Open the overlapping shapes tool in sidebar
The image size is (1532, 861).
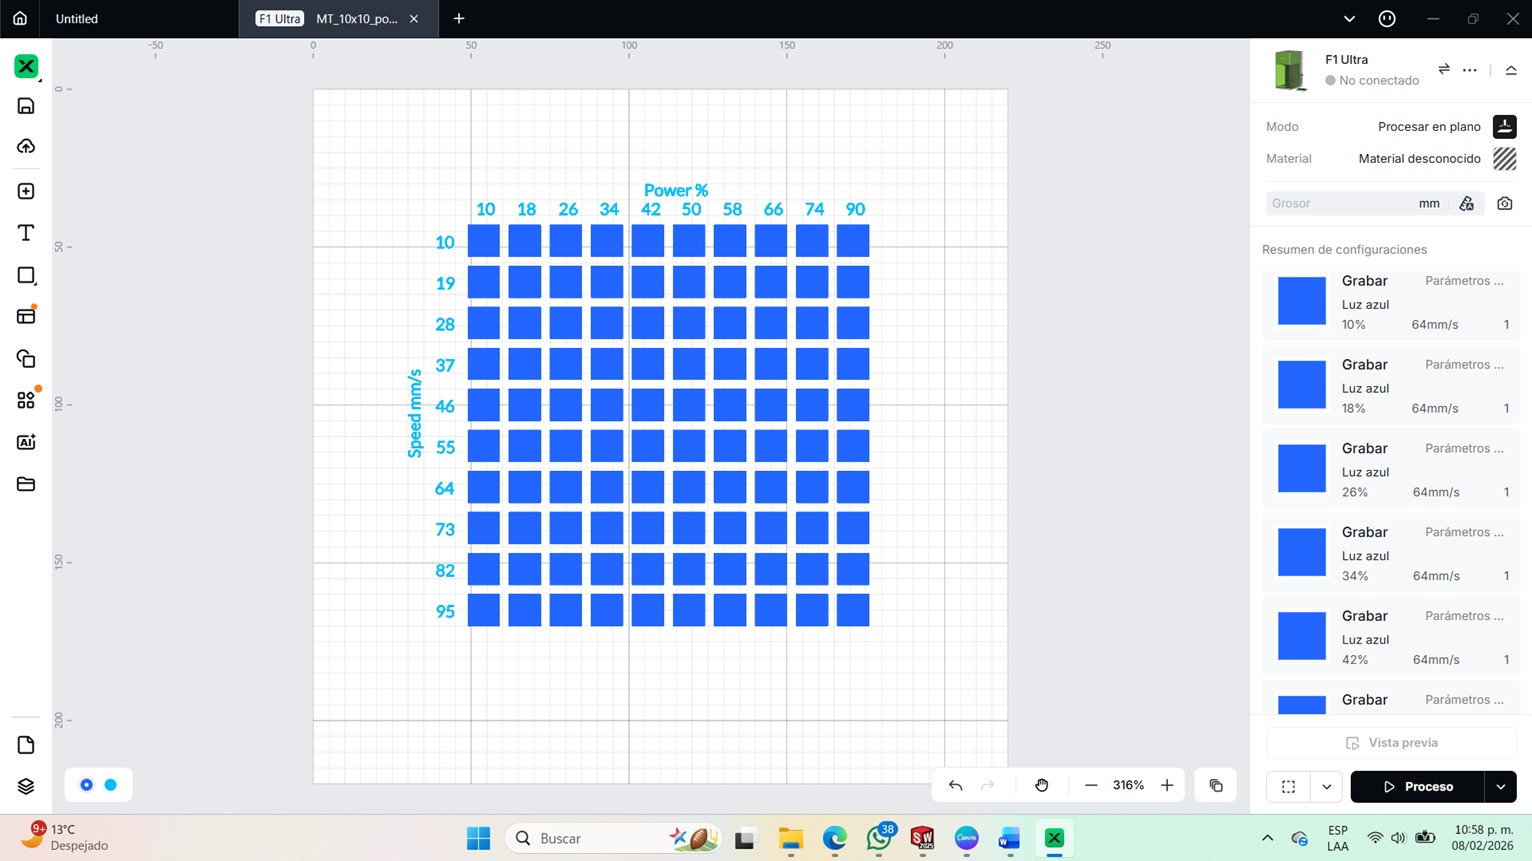pos(26,358)
